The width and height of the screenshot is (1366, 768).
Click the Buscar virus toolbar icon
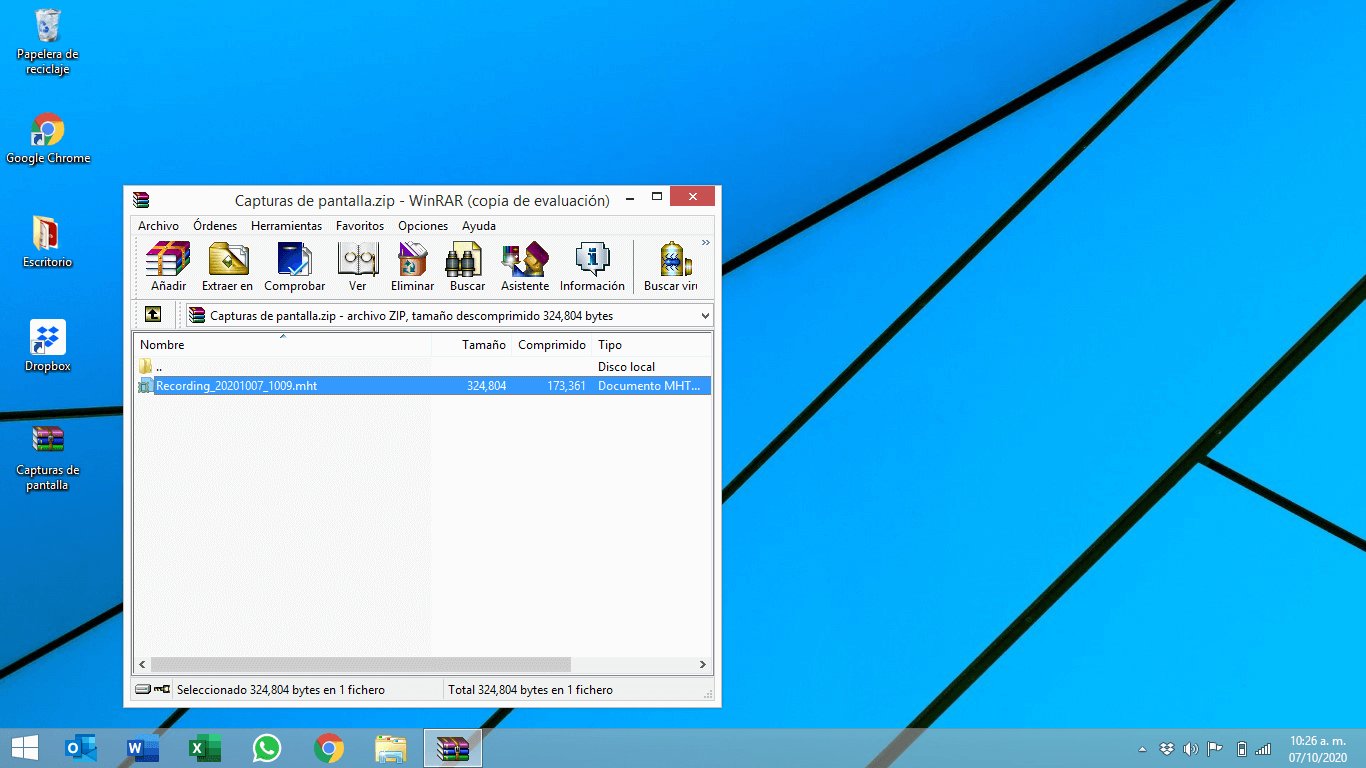pyautogui.click(x=671, y=267)
